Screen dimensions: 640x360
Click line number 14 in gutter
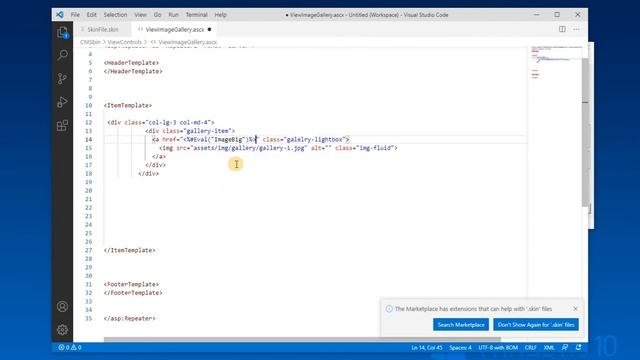[x=89, y=139]
